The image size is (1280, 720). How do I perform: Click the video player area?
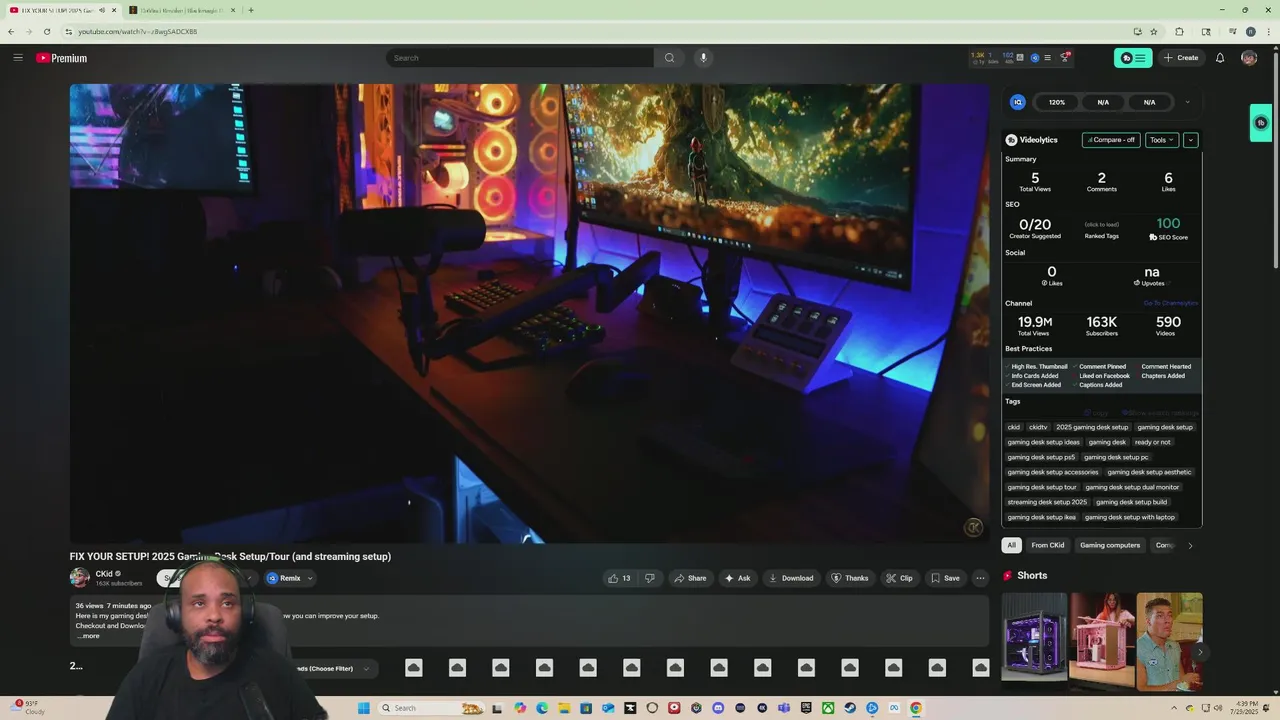[x=529, y=313]
